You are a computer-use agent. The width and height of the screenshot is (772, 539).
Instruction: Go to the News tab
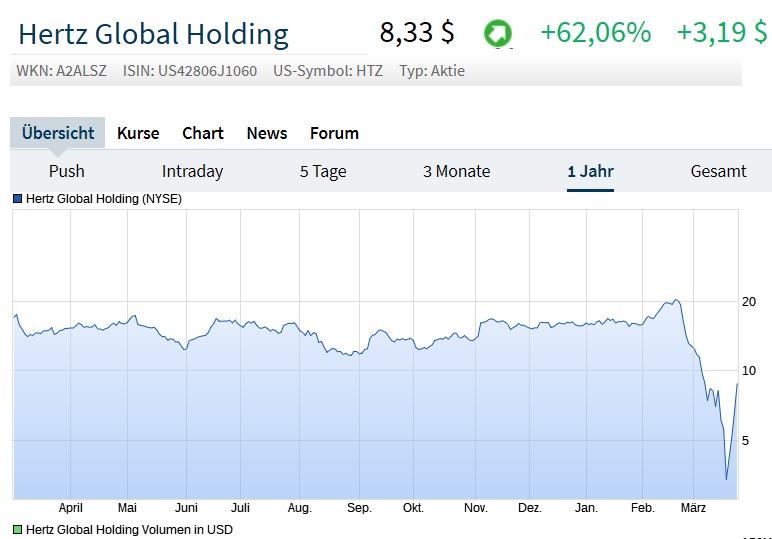(x=267, y=133)
